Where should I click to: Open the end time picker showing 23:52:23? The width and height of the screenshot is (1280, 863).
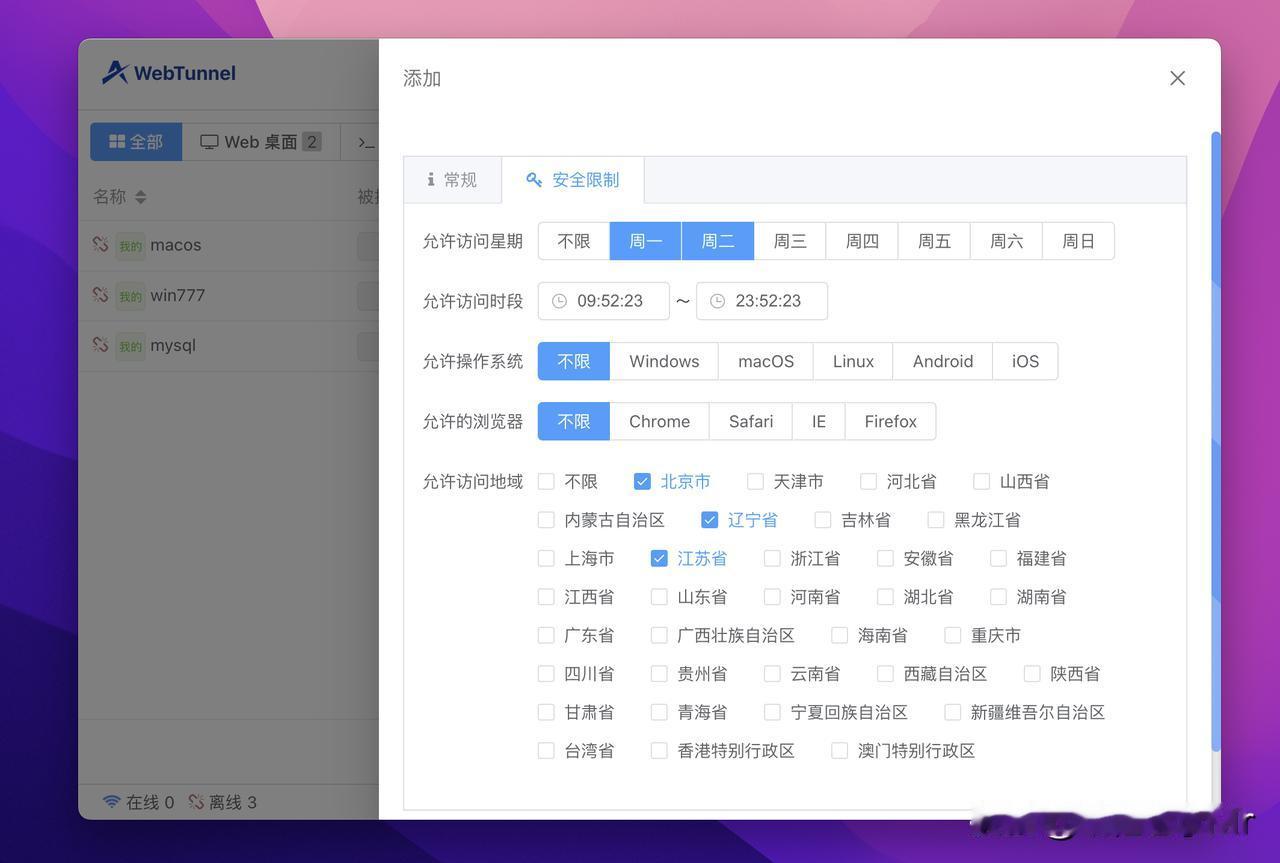[761, 300]
